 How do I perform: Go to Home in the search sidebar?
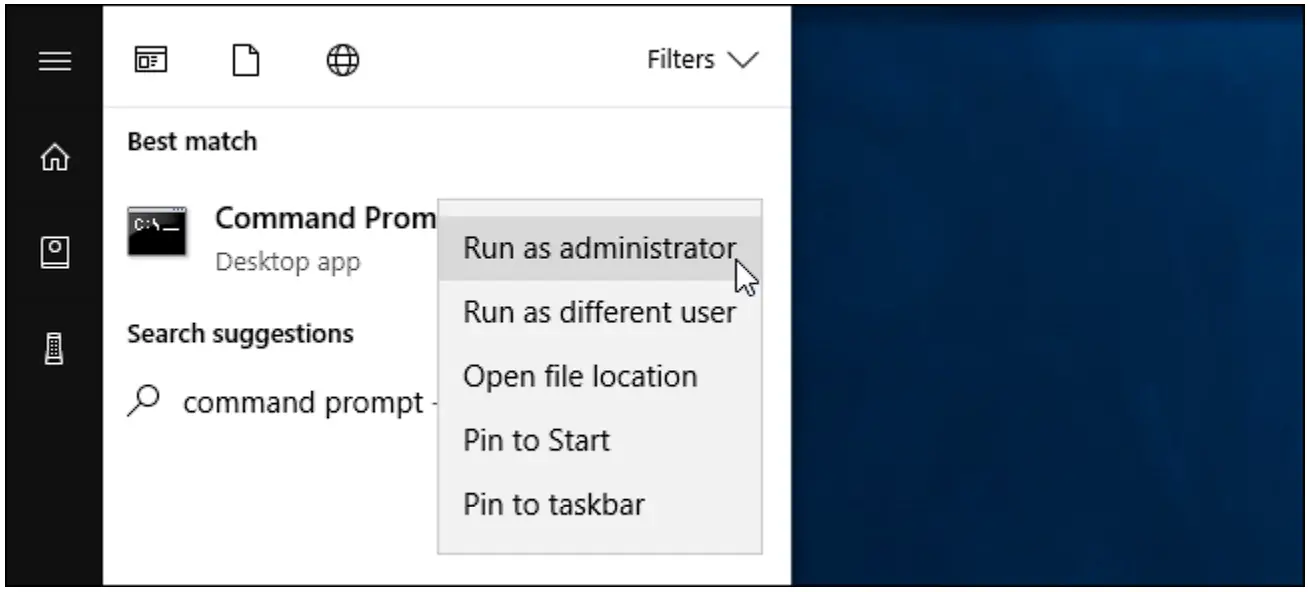click(x=54, y=156)
